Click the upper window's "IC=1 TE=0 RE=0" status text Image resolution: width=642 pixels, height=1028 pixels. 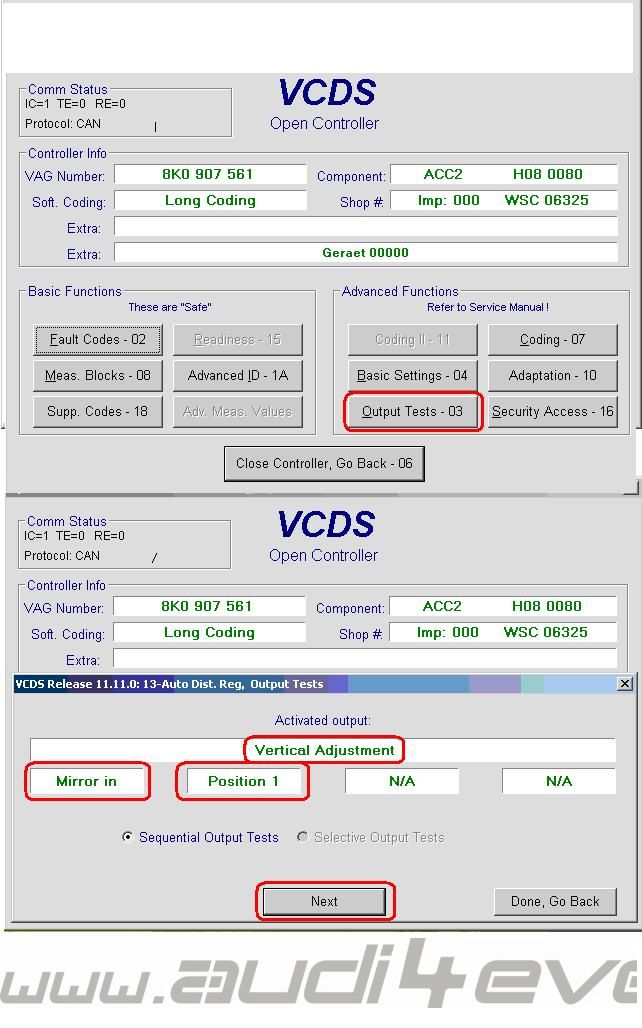click(75, 104)
